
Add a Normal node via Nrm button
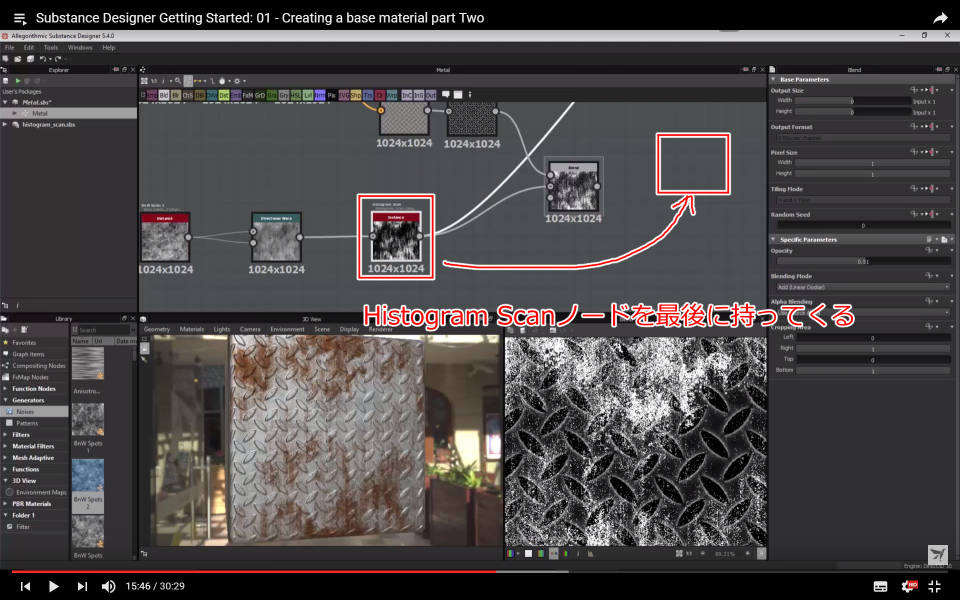320,96
